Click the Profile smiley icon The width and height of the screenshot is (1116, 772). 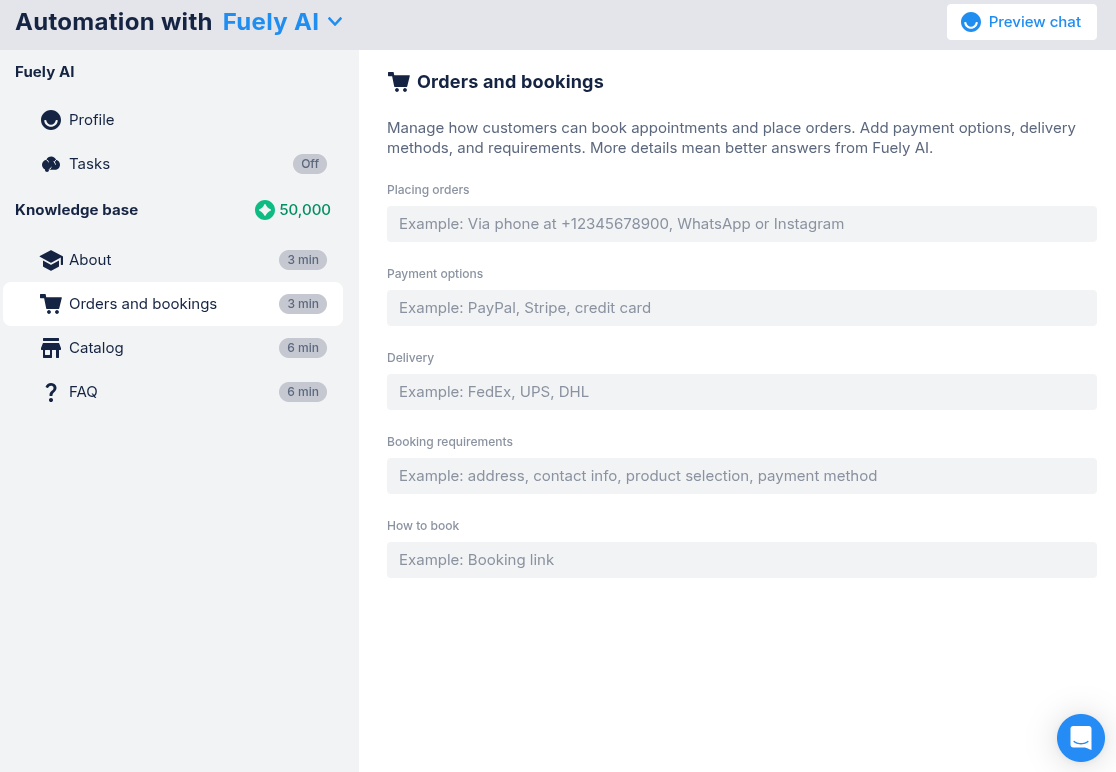51,120
